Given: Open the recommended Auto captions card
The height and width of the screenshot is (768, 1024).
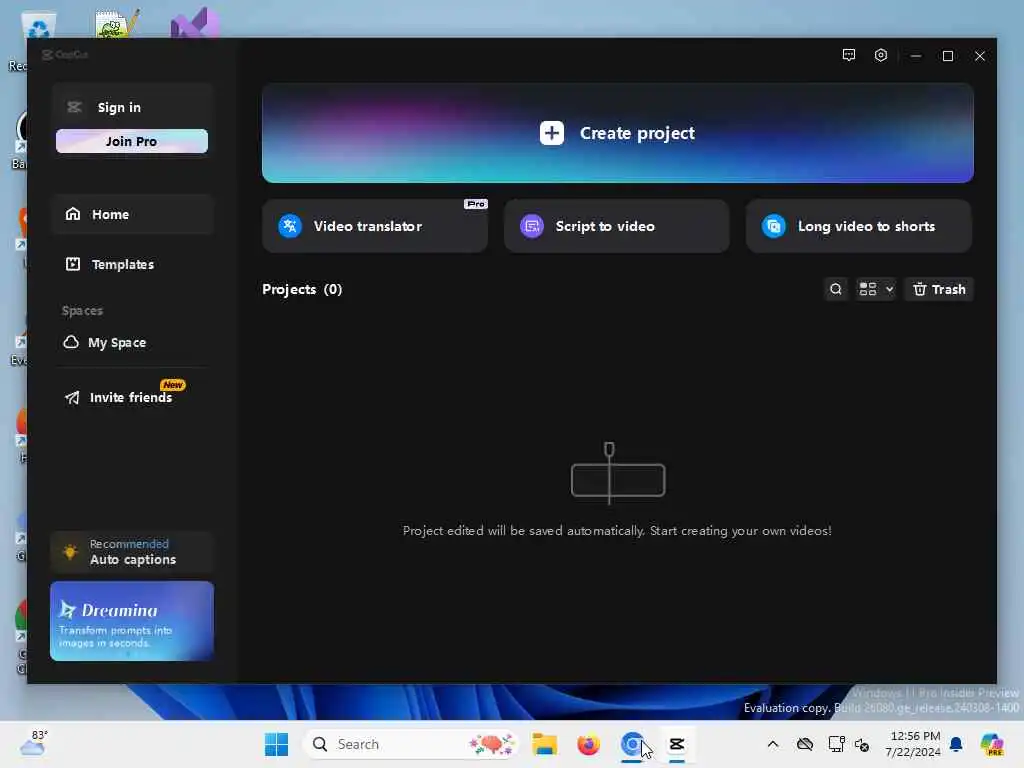Looking at the screenshot, I should point(132,552).
